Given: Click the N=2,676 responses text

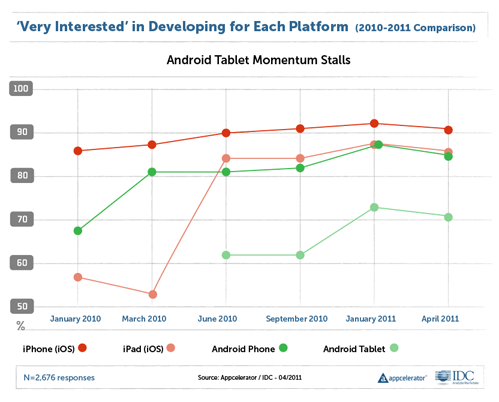Looking at the screenshot, I should [x=59, y=378].
